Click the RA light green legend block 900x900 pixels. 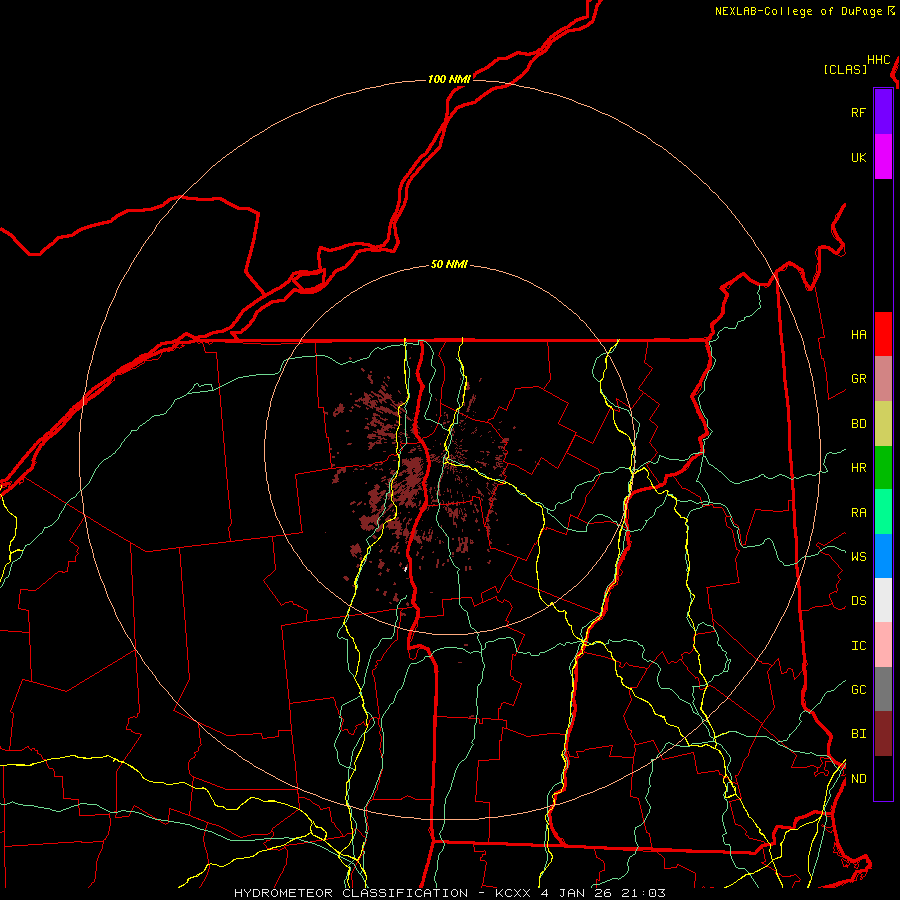[x=883, y=512]
